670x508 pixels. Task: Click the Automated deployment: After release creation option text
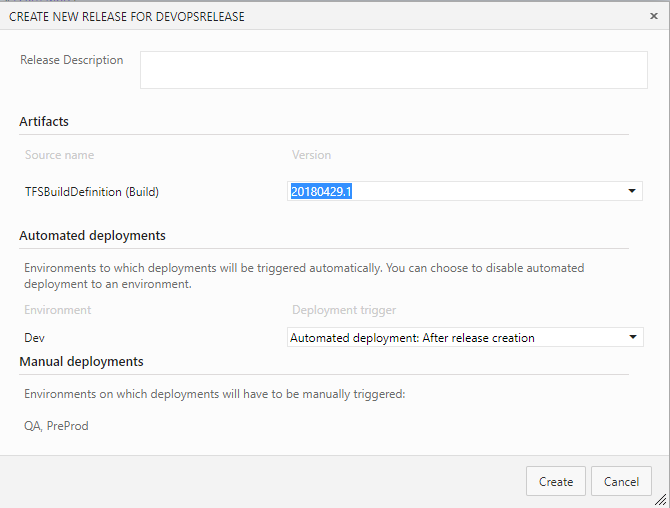(412, 338)
